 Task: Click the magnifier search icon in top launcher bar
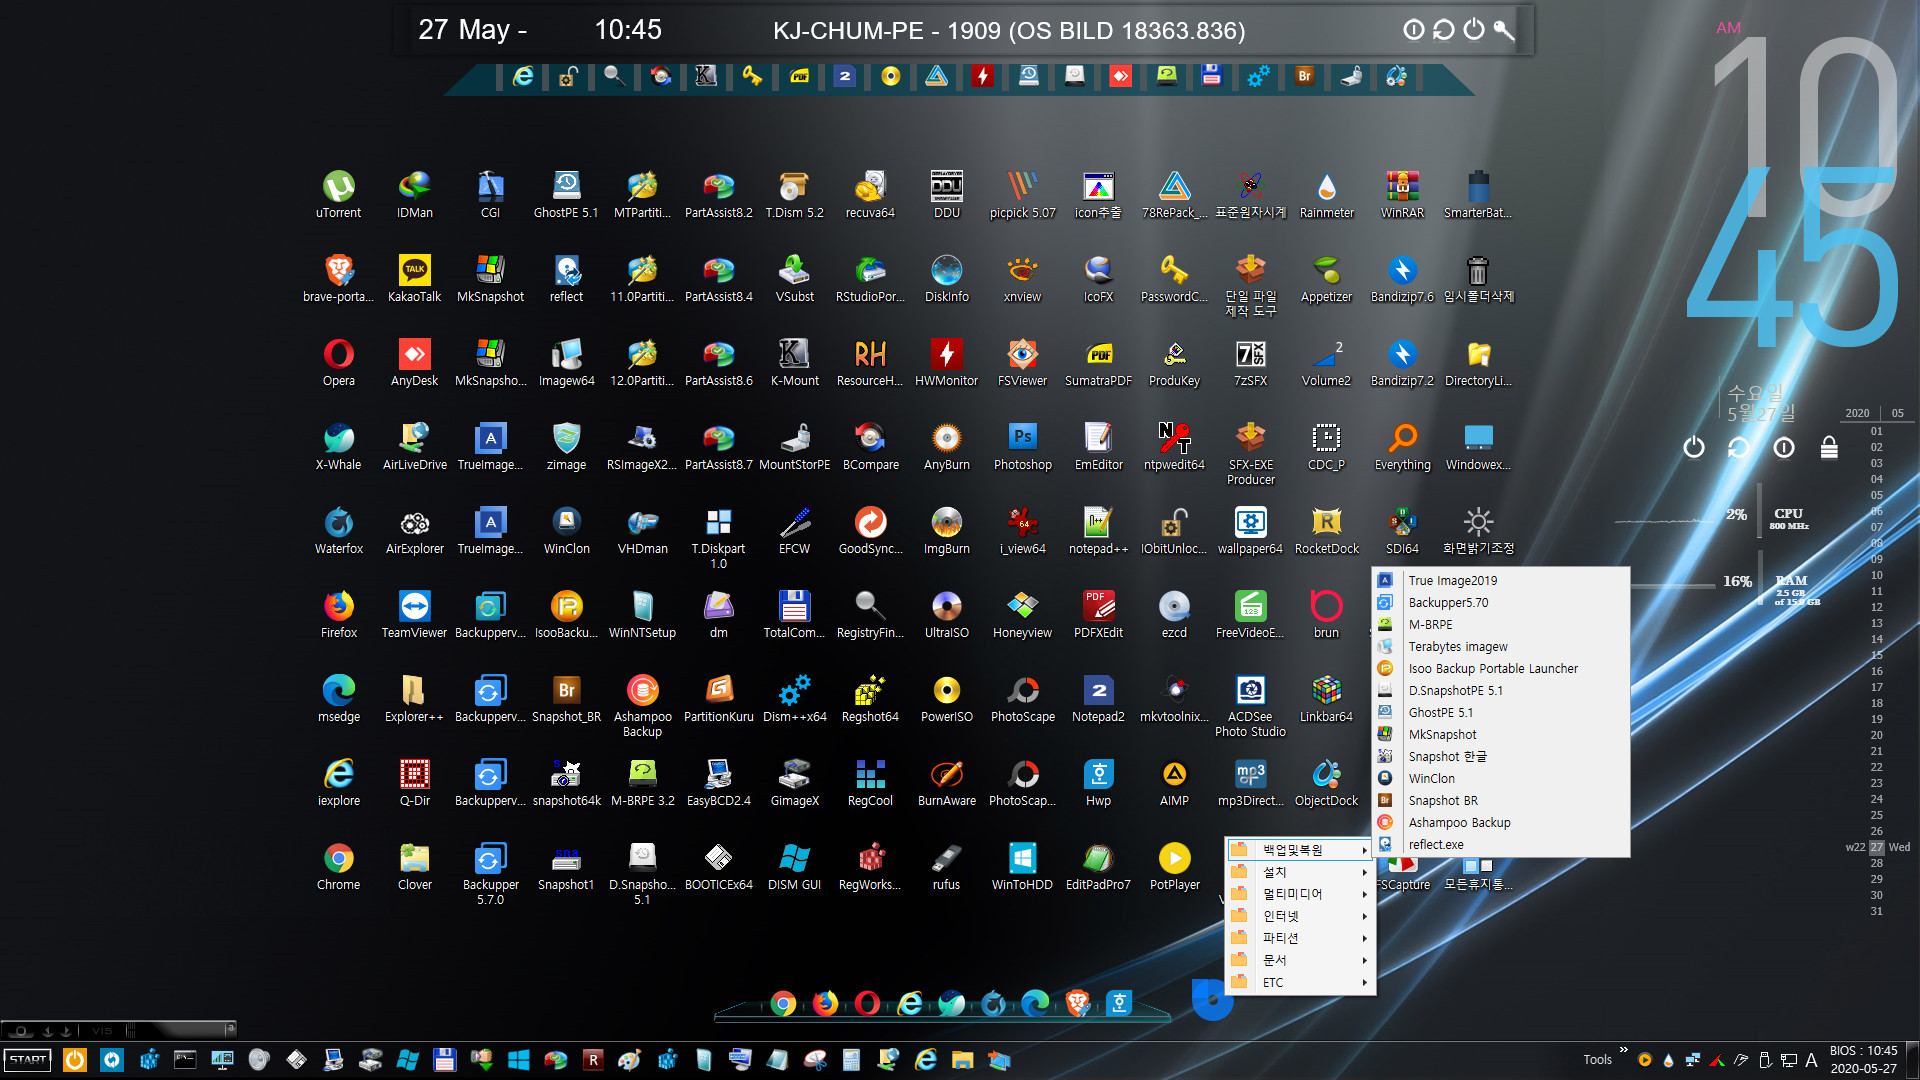pyautogui.click(x=614, y=76)
